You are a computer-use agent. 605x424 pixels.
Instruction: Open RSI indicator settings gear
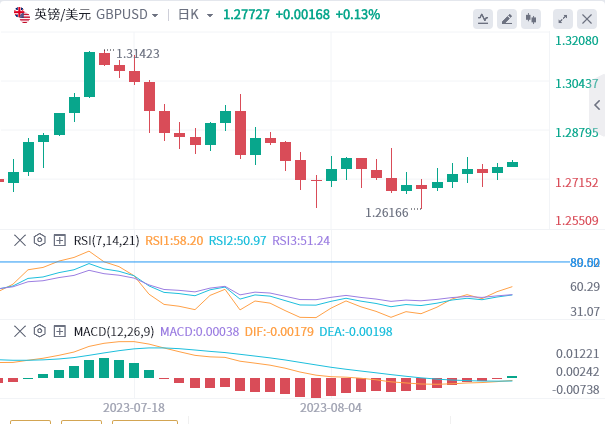pyautogui.click(x=39, y=240)
